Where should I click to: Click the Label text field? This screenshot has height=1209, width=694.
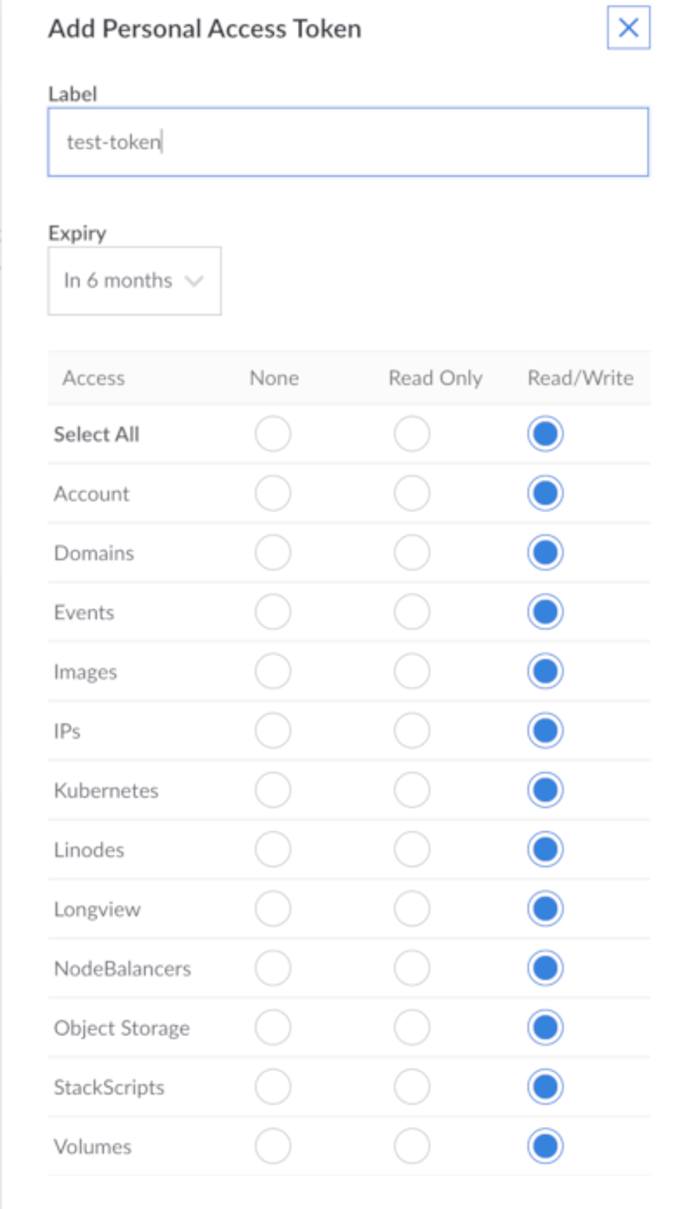point(347,142)
